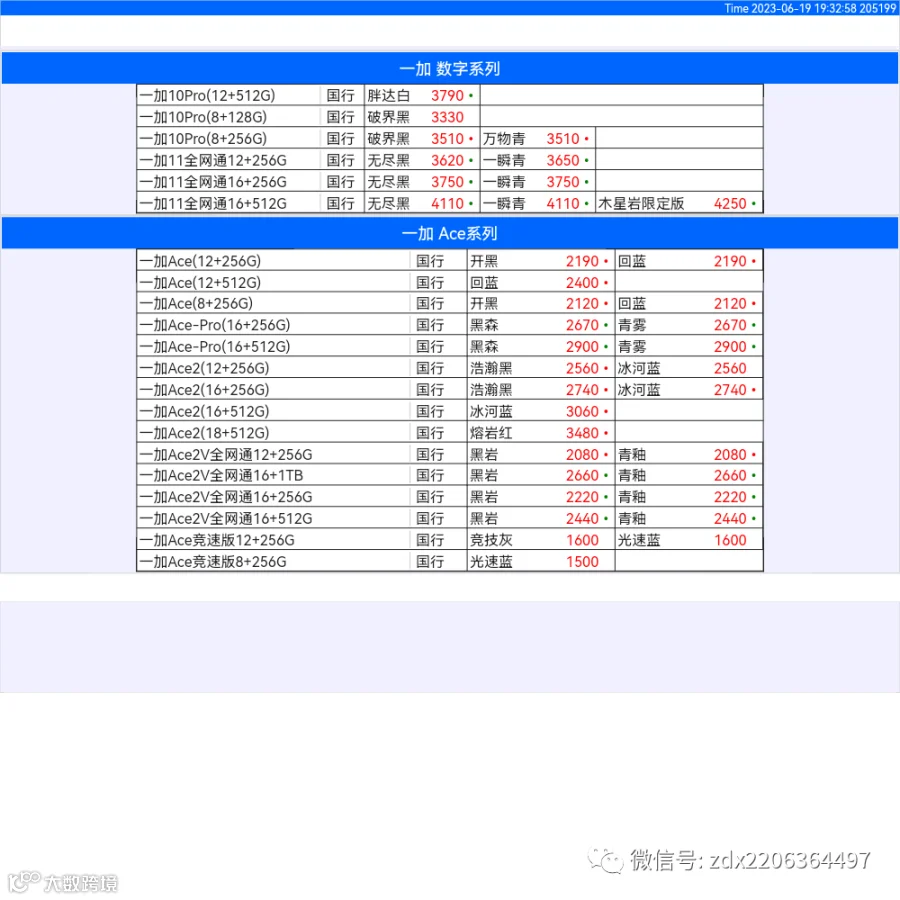Select the 一加Ace2V全网通16+256G model cell
Viewport: 900px width, 900px height.
pyautogui.click(x=273, y=497)
